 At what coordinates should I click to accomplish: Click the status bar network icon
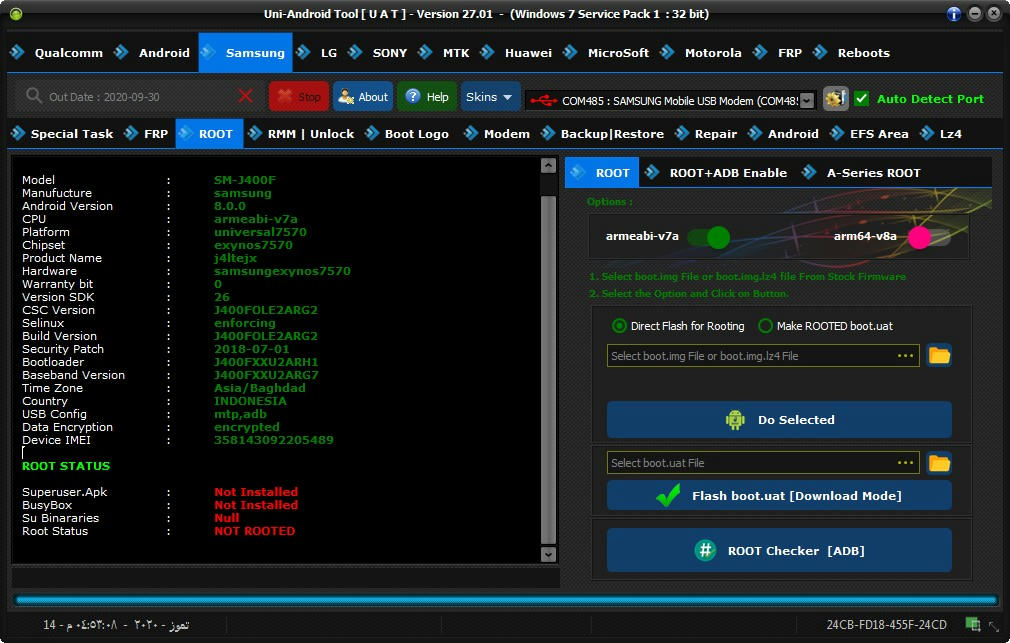[x=973, y=624]
